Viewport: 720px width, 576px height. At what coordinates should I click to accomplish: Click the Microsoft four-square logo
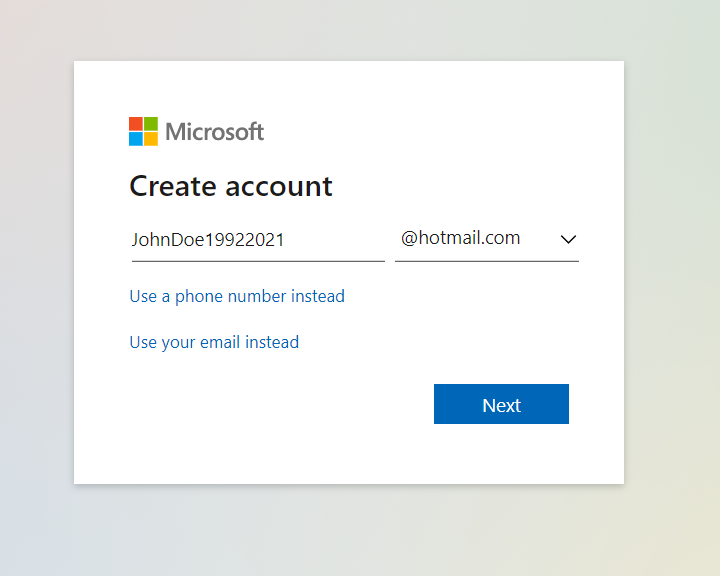143,131
